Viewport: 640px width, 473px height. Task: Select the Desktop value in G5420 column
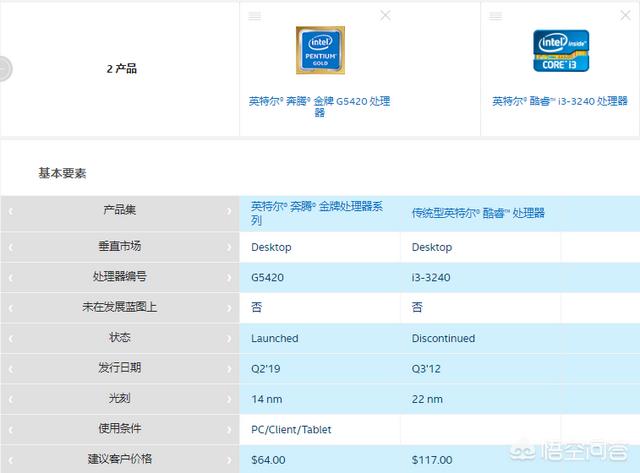click(x=271, y=247)
